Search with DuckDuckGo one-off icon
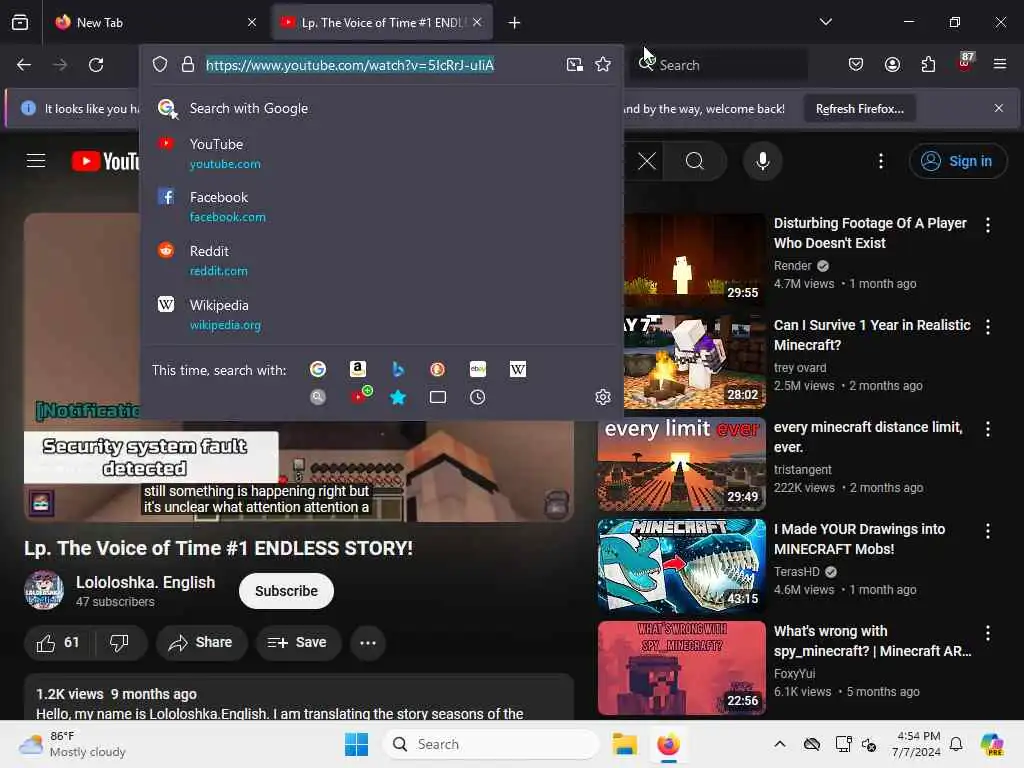This screenshot has width=1024, height=768. [438, 370]
